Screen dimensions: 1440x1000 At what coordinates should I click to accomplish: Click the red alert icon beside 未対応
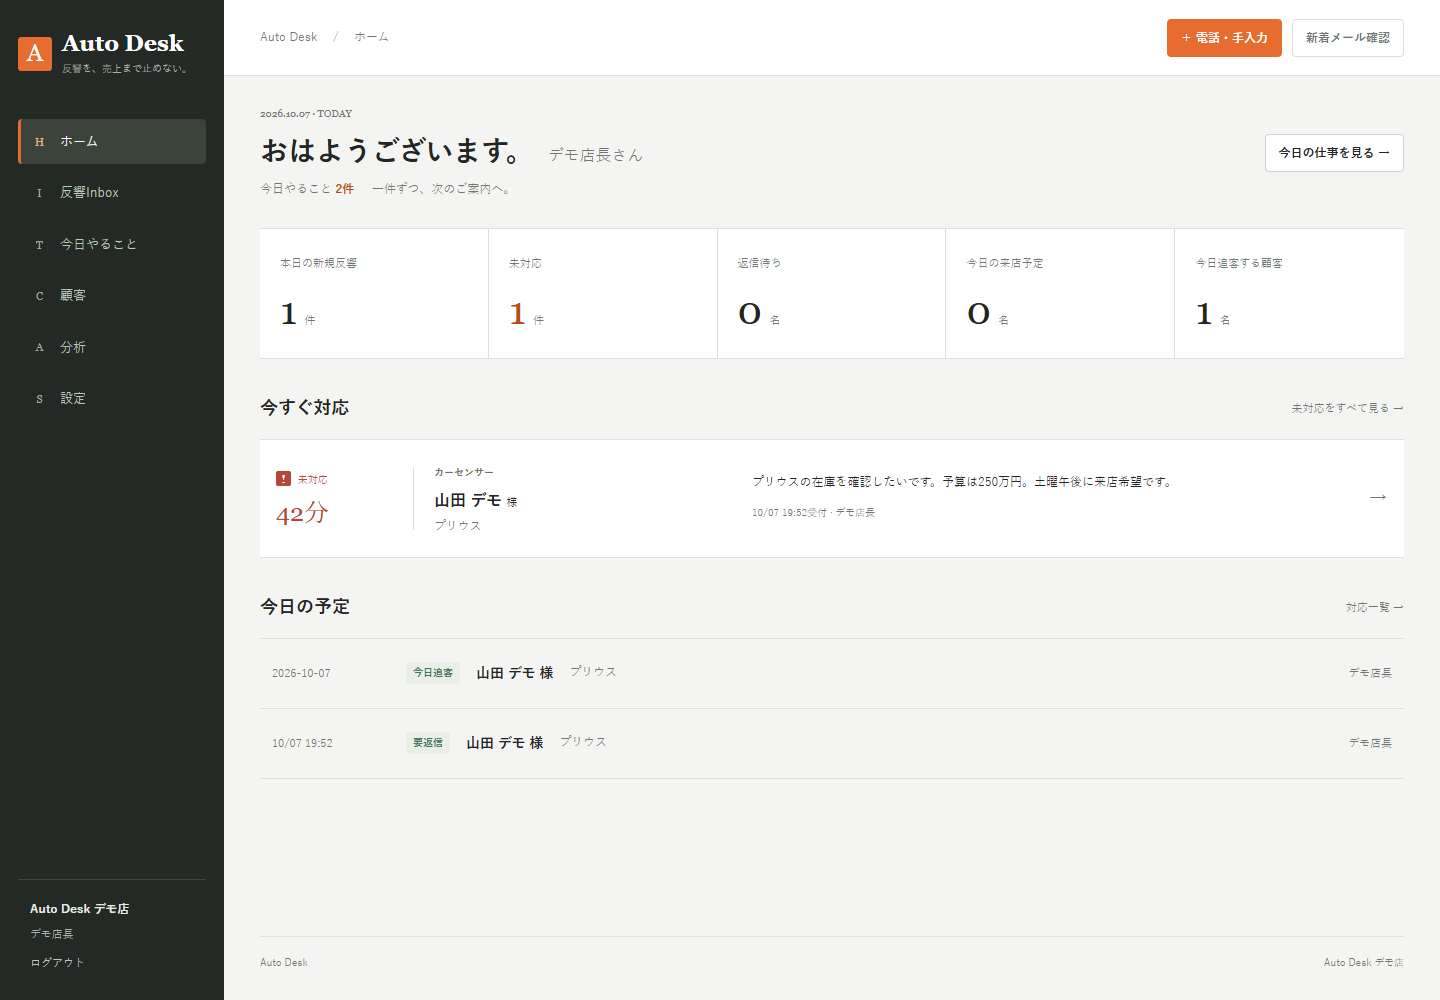click(x=284, y=479)
